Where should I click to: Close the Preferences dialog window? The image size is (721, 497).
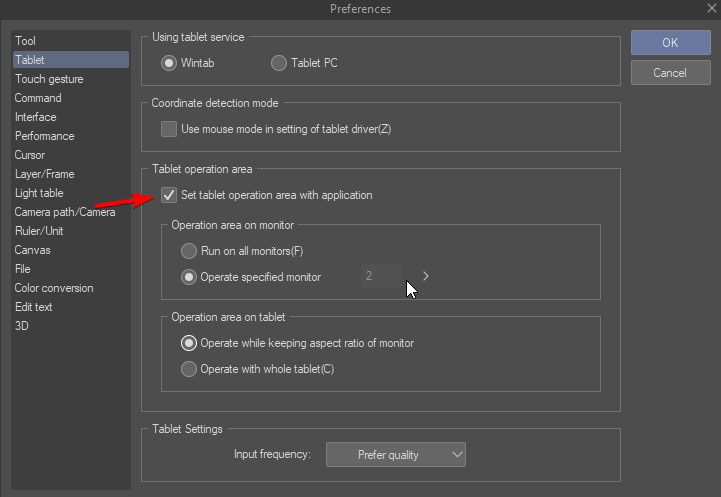[711, 8]
